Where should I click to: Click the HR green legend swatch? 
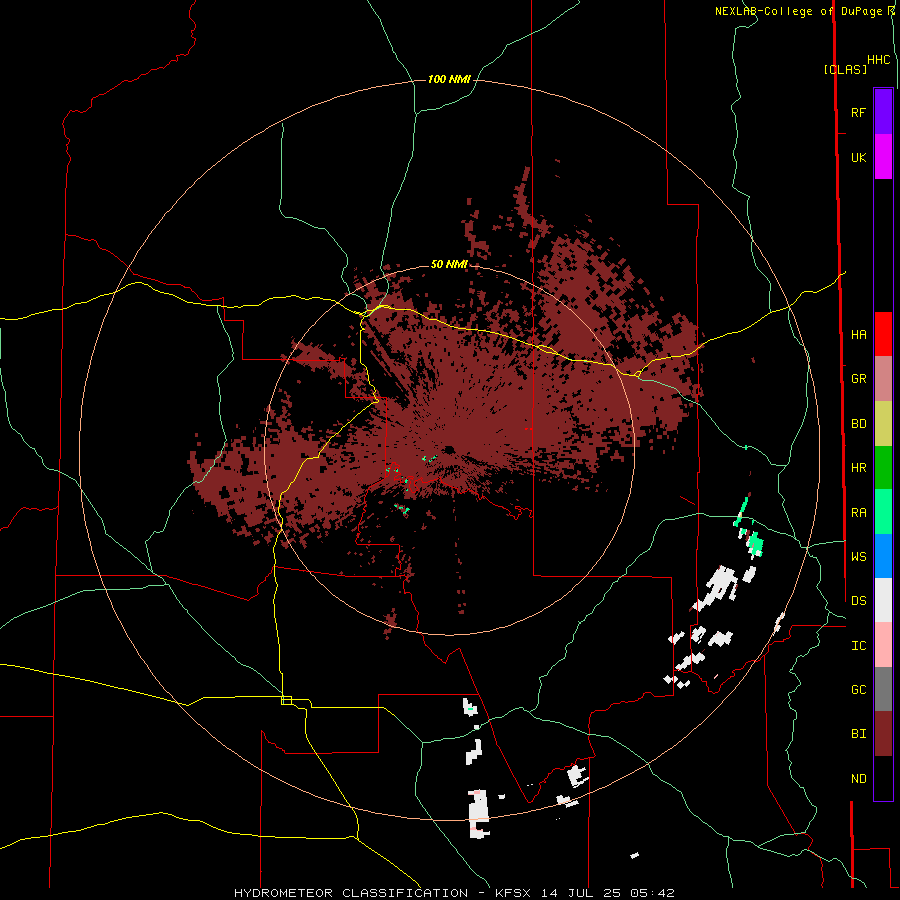tap(883, 468)
